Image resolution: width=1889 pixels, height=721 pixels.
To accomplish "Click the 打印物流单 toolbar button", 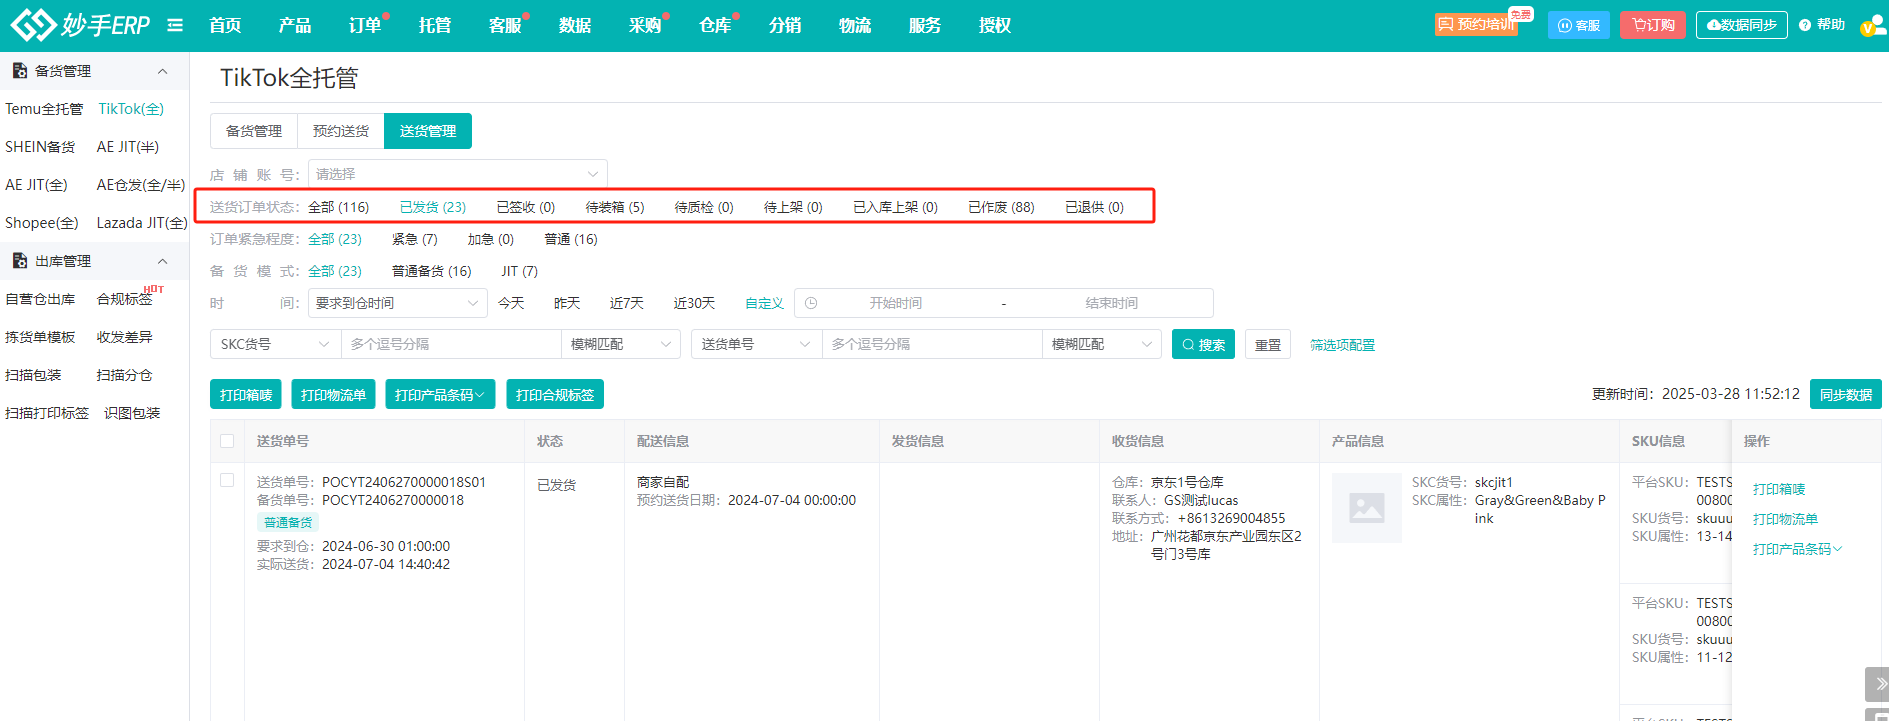I will (333, 395).
